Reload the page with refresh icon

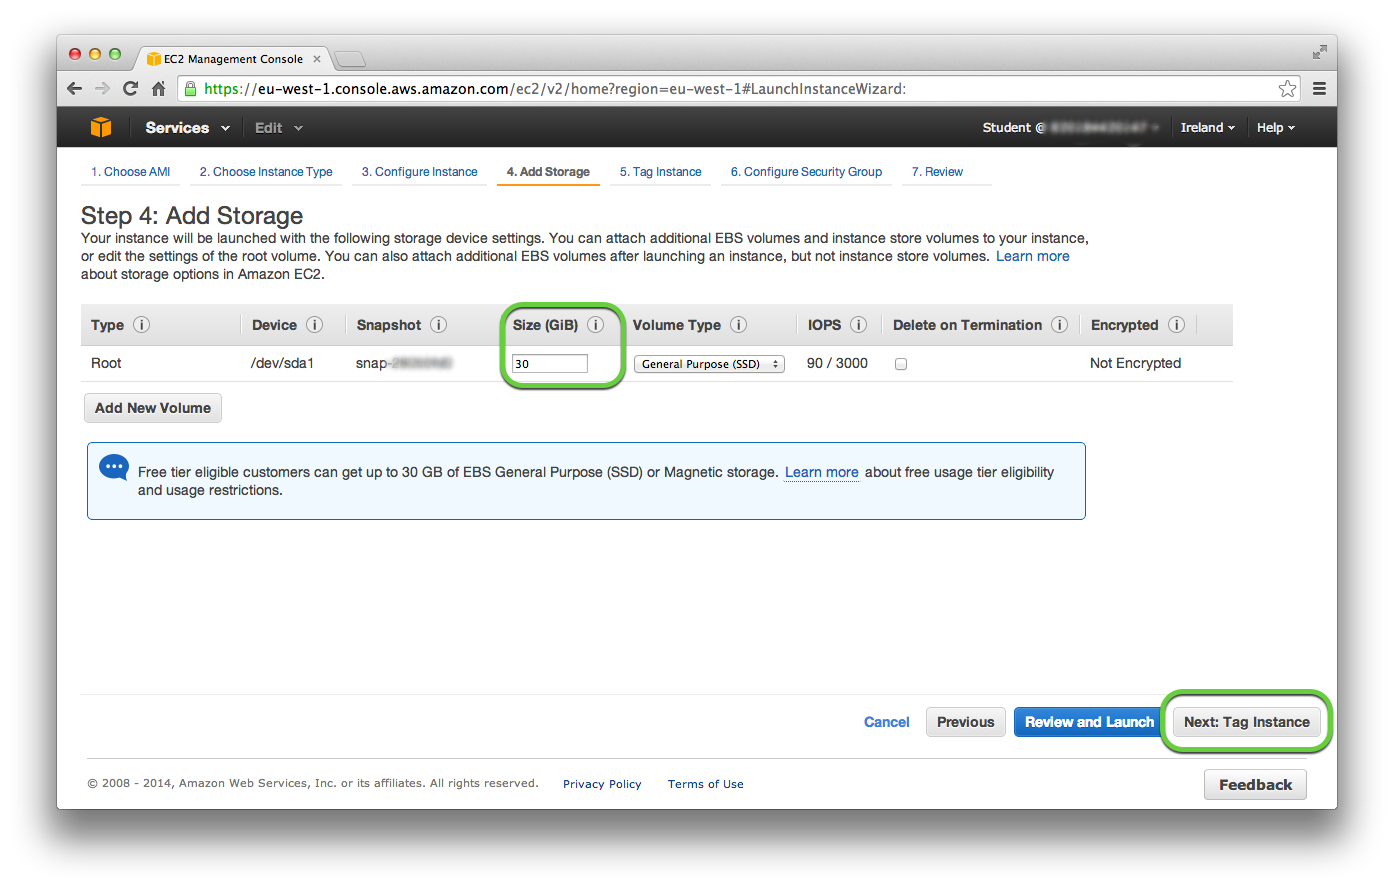(x=130, y=89)
